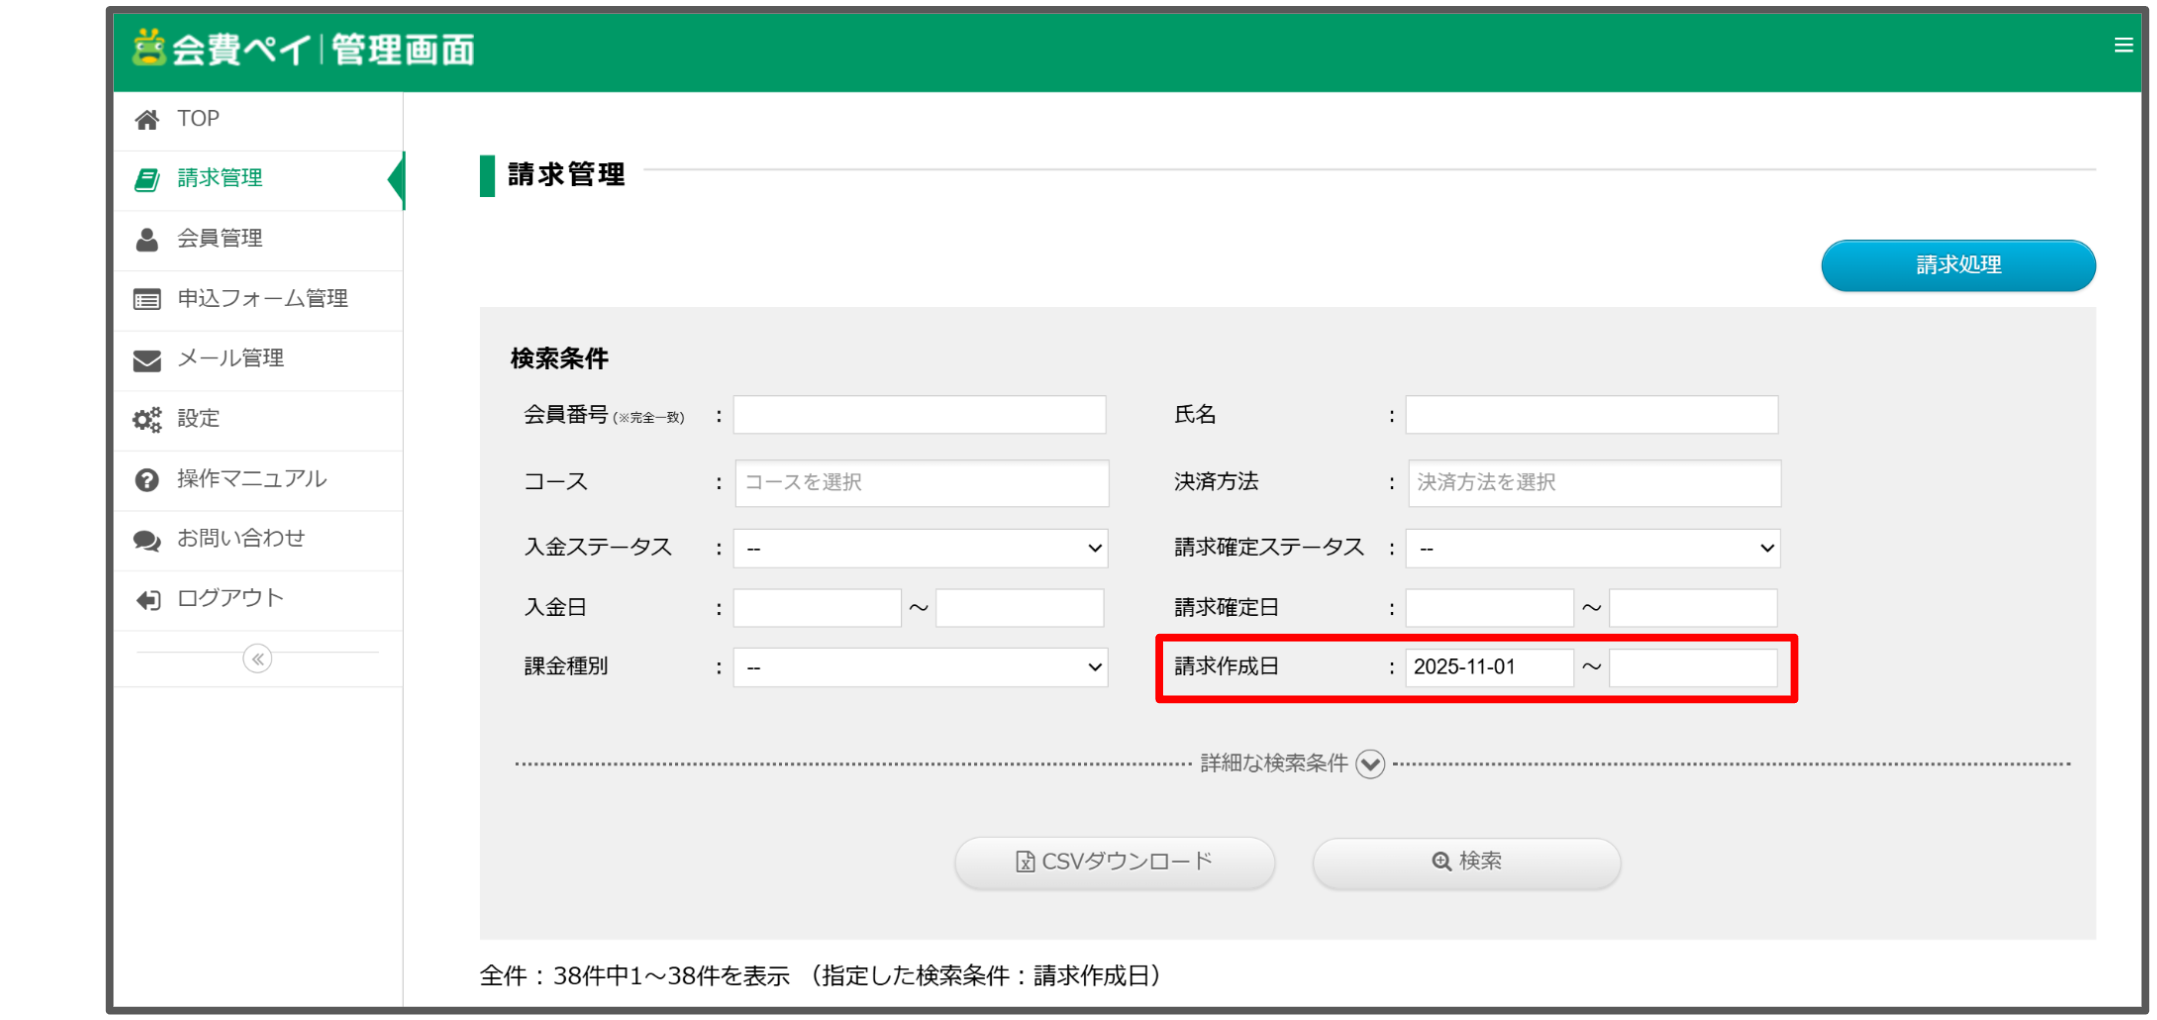Click the 検索 search button
2157x1020 pixels.
tap(1466, 862)
